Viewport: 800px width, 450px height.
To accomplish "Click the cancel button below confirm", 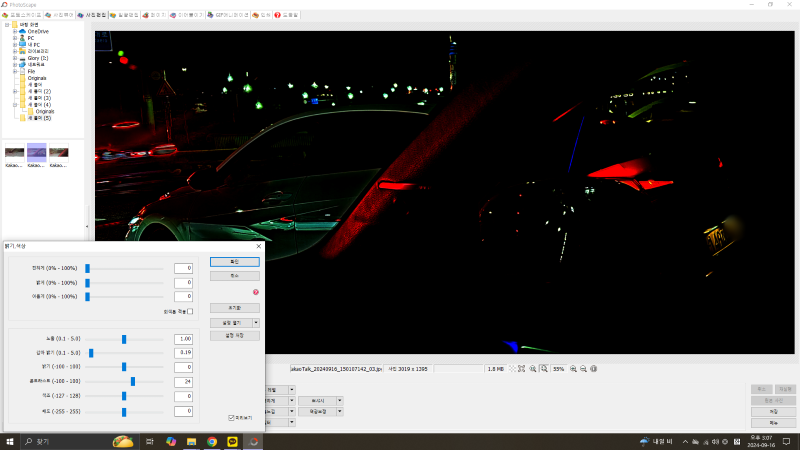I will [x=234, y=274].
